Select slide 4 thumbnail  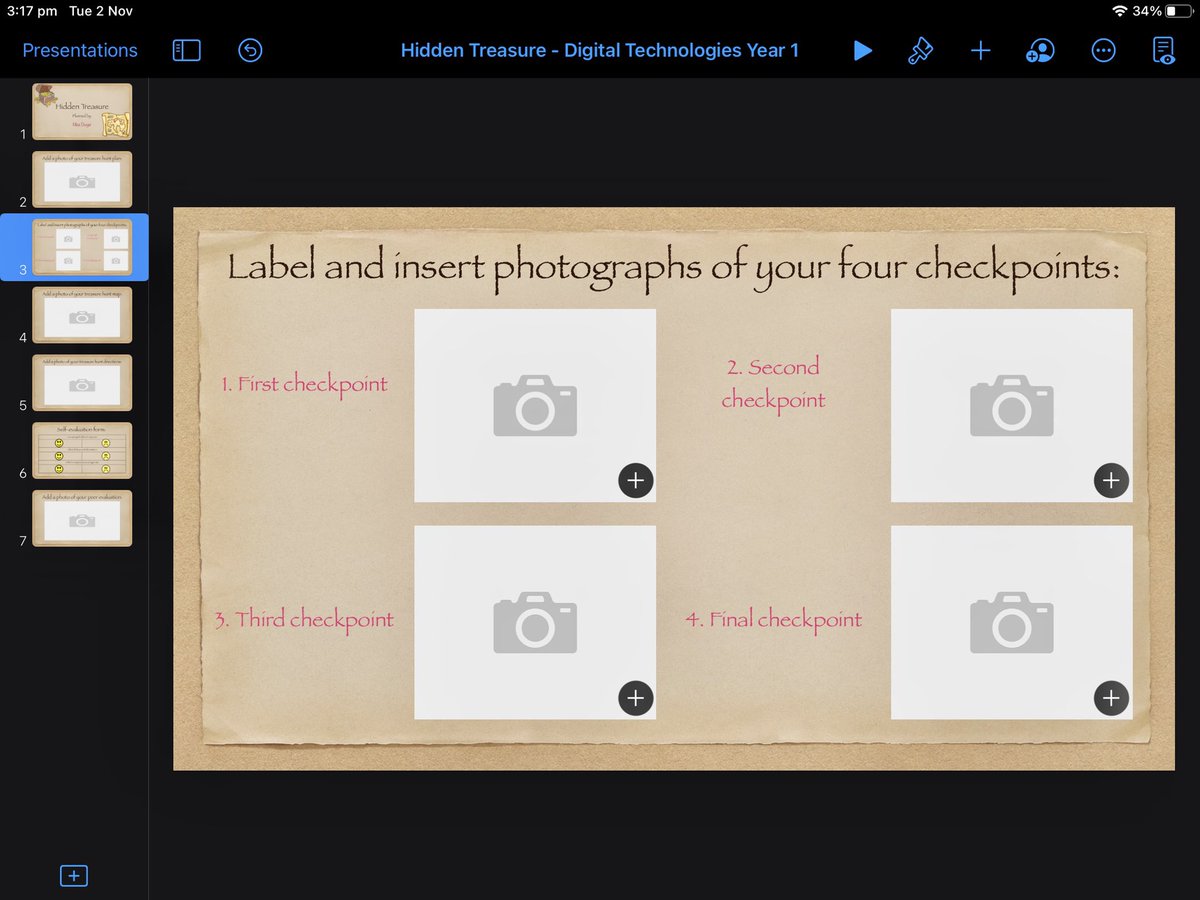click(82, 315)
